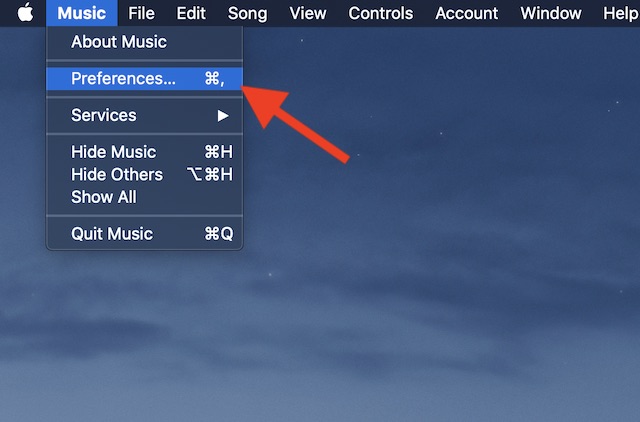
Task: Choose Hide Others
Action: [144, 175]
